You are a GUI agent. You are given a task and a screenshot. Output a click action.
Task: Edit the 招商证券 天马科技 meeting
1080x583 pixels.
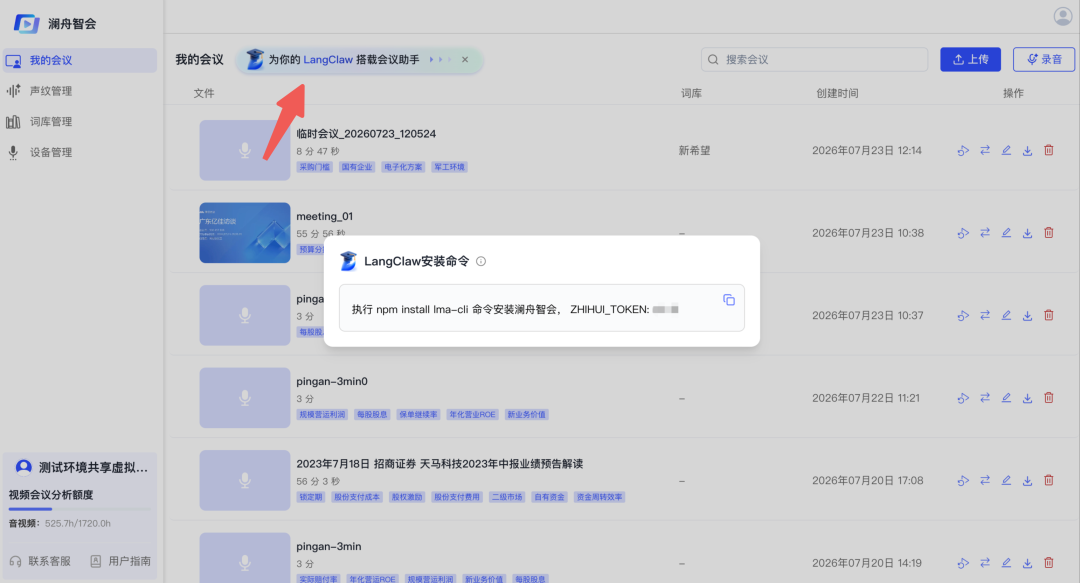pos(1006,480)
